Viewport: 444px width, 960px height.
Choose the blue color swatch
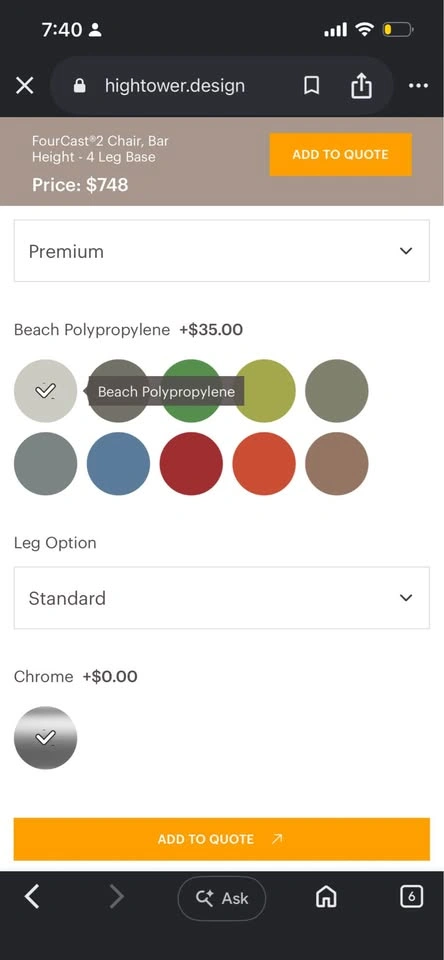point(118,463)
